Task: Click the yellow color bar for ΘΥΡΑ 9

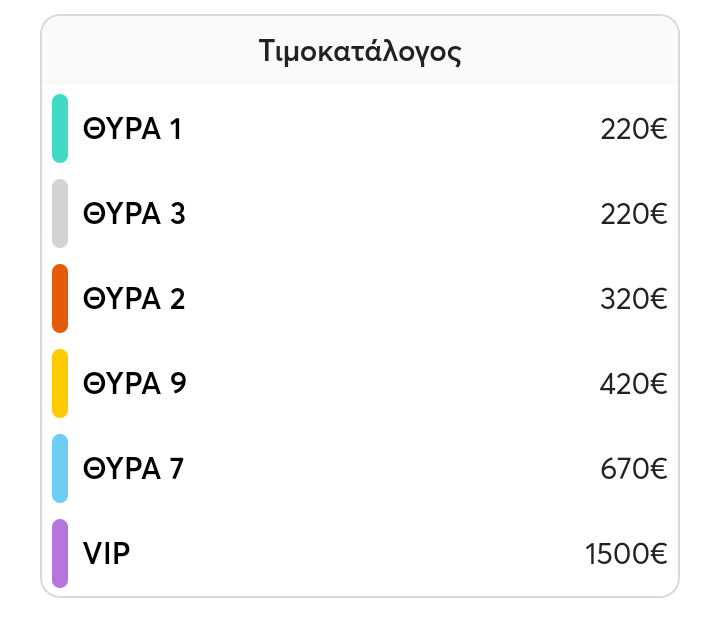Action: tap(60, 383)
